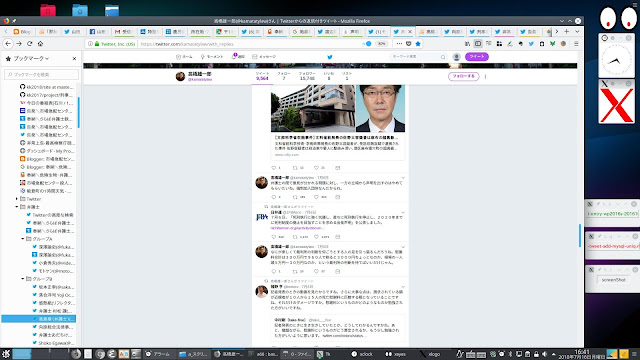Image resolution: width=640 pixels, height=360 pixels.
Task: Click the page vertical scrollbar indicator
Action: point(580,236)
